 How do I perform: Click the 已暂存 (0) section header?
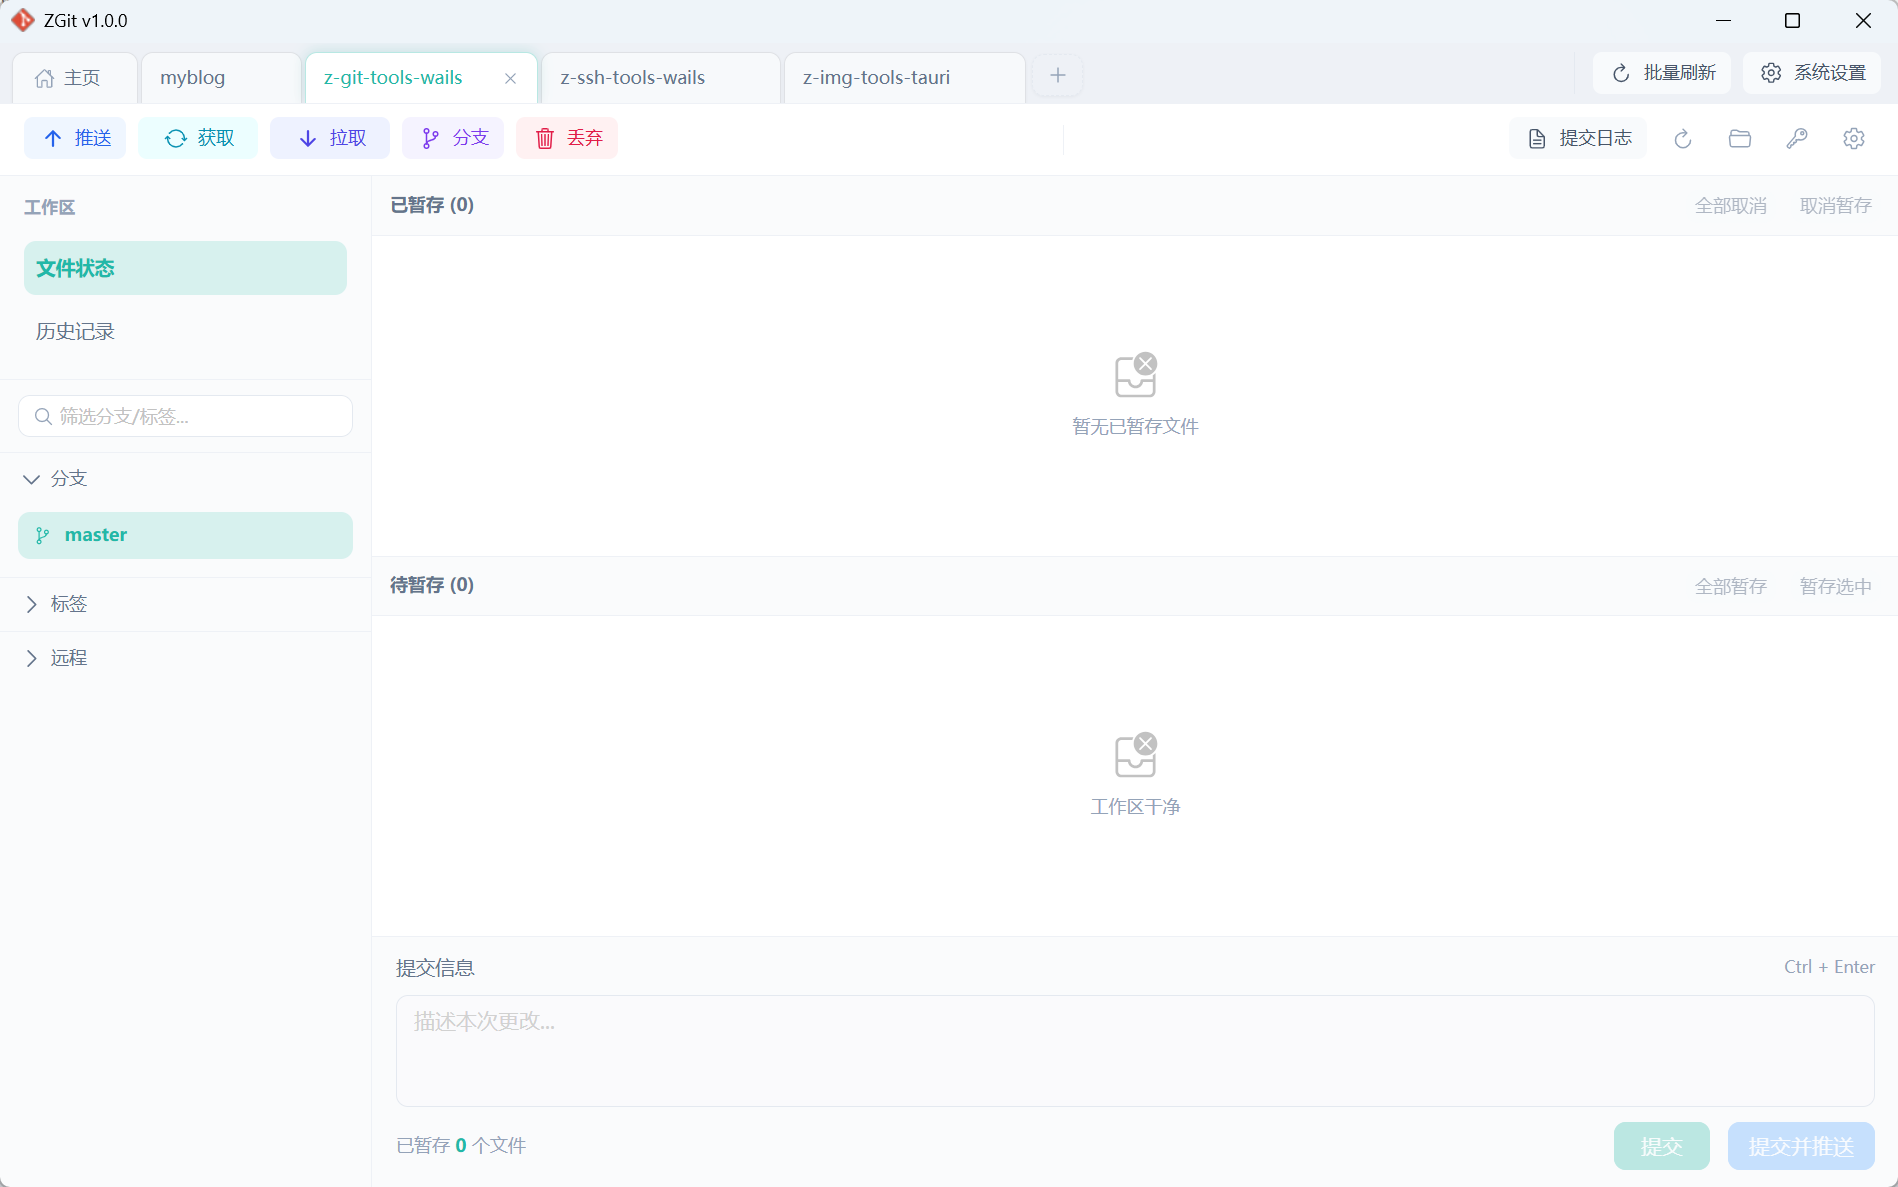pos(432,205)
